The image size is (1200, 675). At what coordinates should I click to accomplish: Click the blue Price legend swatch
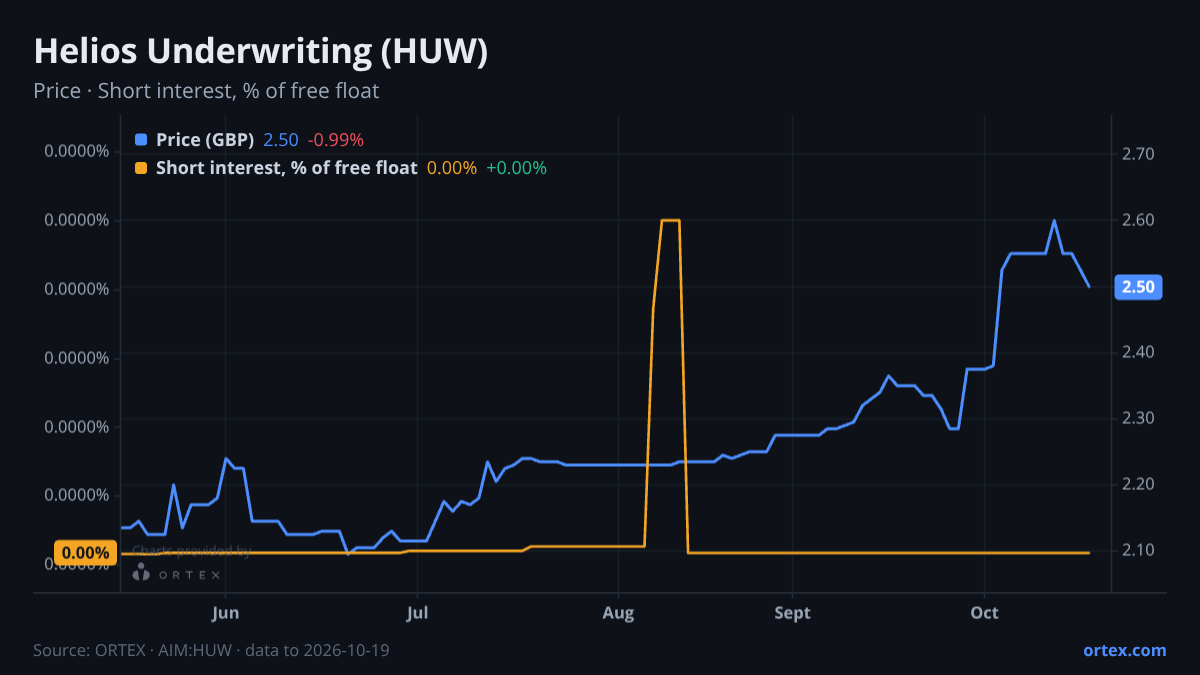[141, 140]
